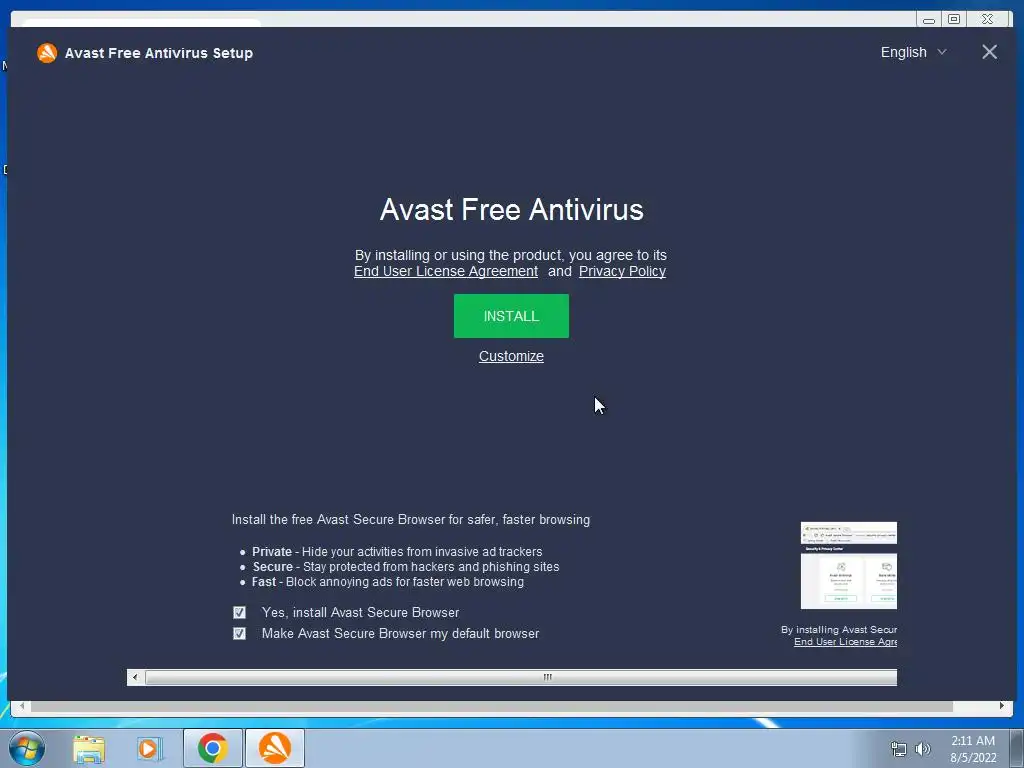
Task: Open the Privacy Policy link
Action: tap(622, 271)
